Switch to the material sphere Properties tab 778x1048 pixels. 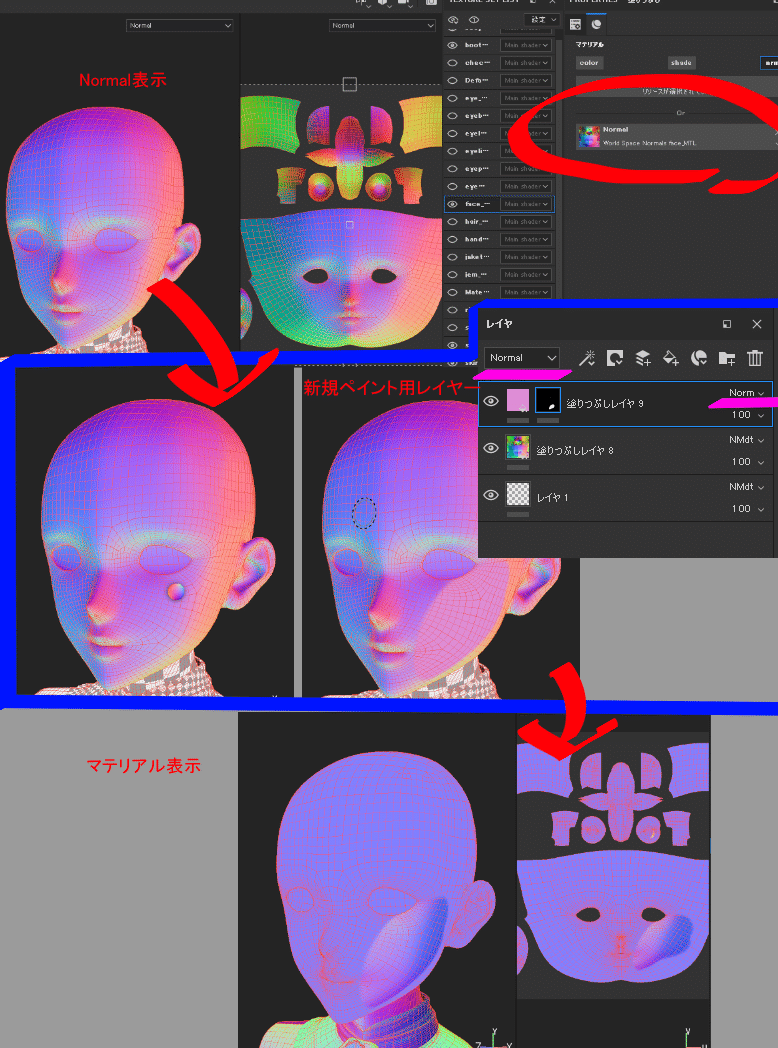pos(596,25)
